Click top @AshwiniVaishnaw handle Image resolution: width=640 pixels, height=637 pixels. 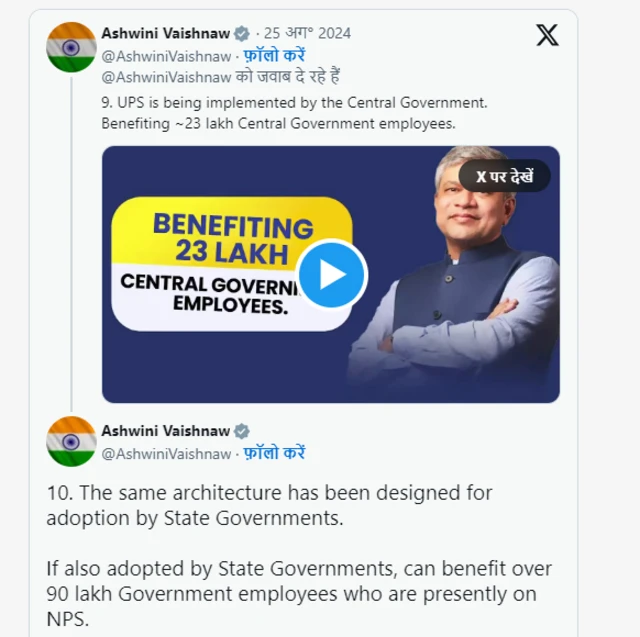click(166, 56)
